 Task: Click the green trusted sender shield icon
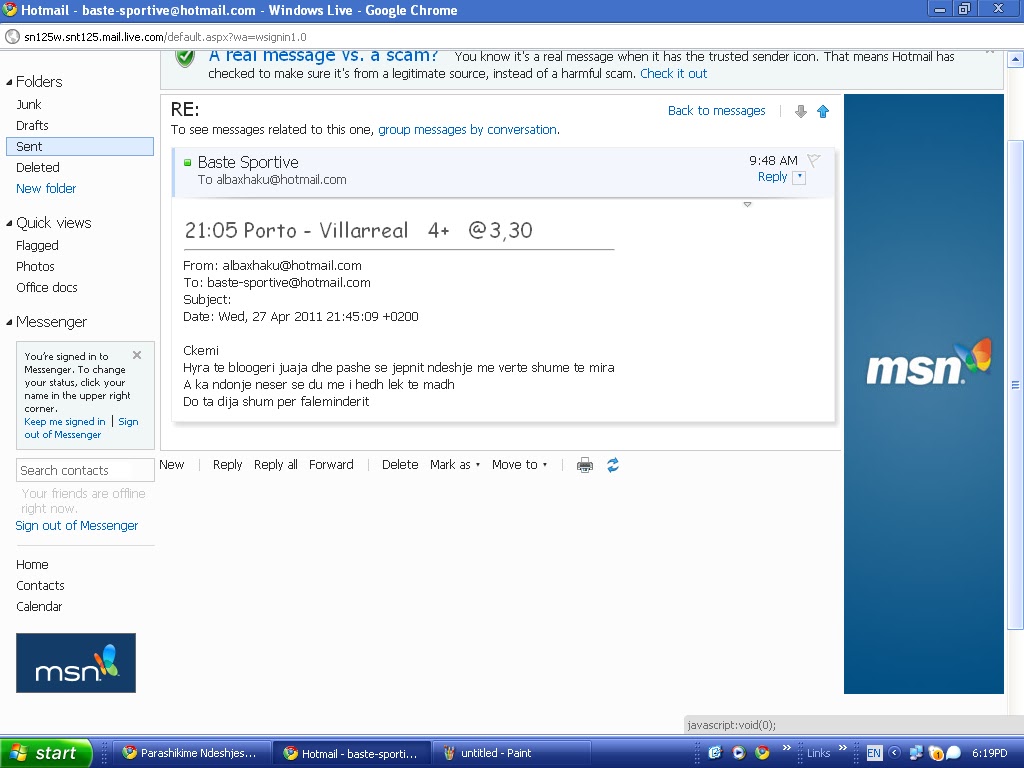coord(185,57)
